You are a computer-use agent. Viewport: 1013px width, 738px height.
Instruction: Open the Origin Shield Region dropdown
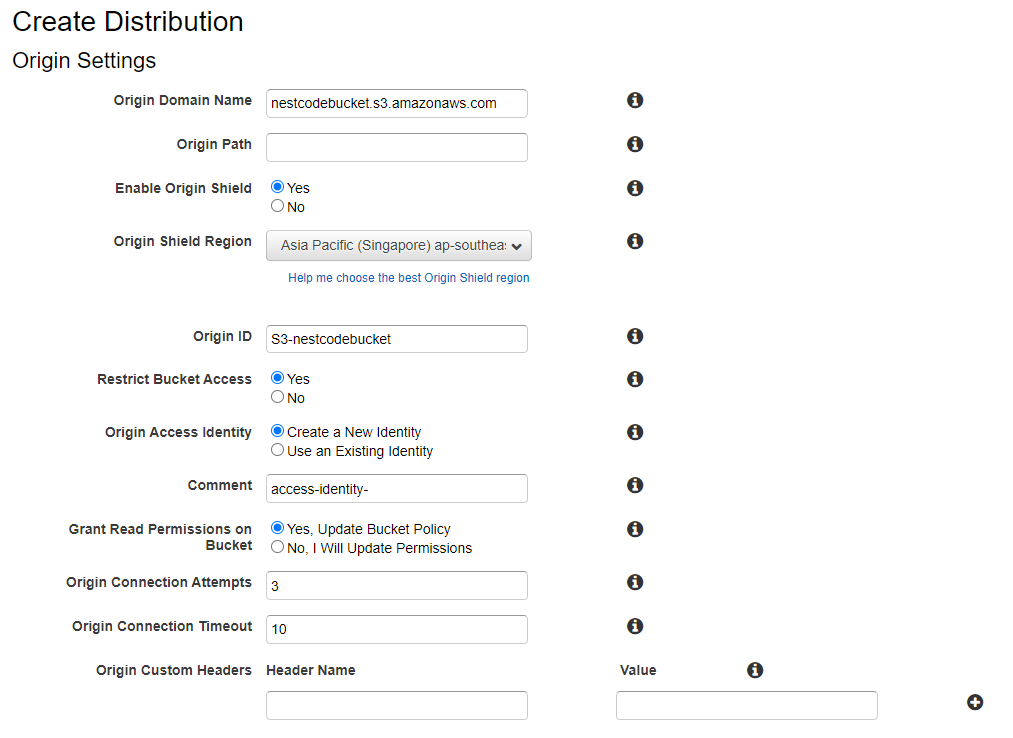point(397,245)
